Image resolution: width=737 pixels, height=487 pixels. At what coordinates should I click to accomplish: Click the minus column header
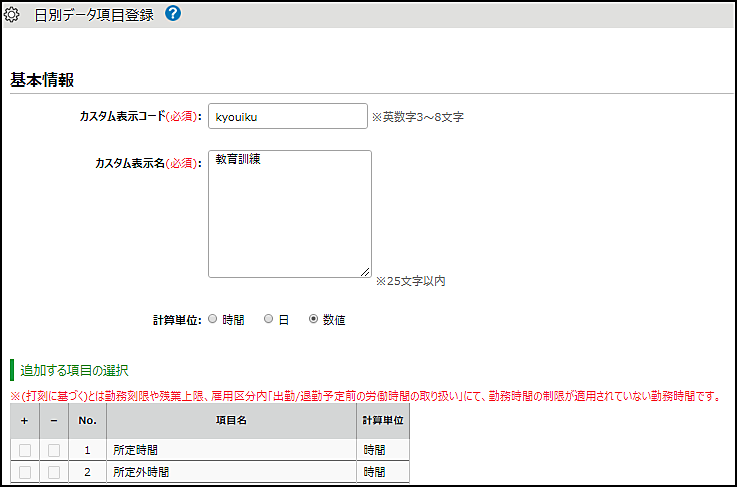point(54,421)
